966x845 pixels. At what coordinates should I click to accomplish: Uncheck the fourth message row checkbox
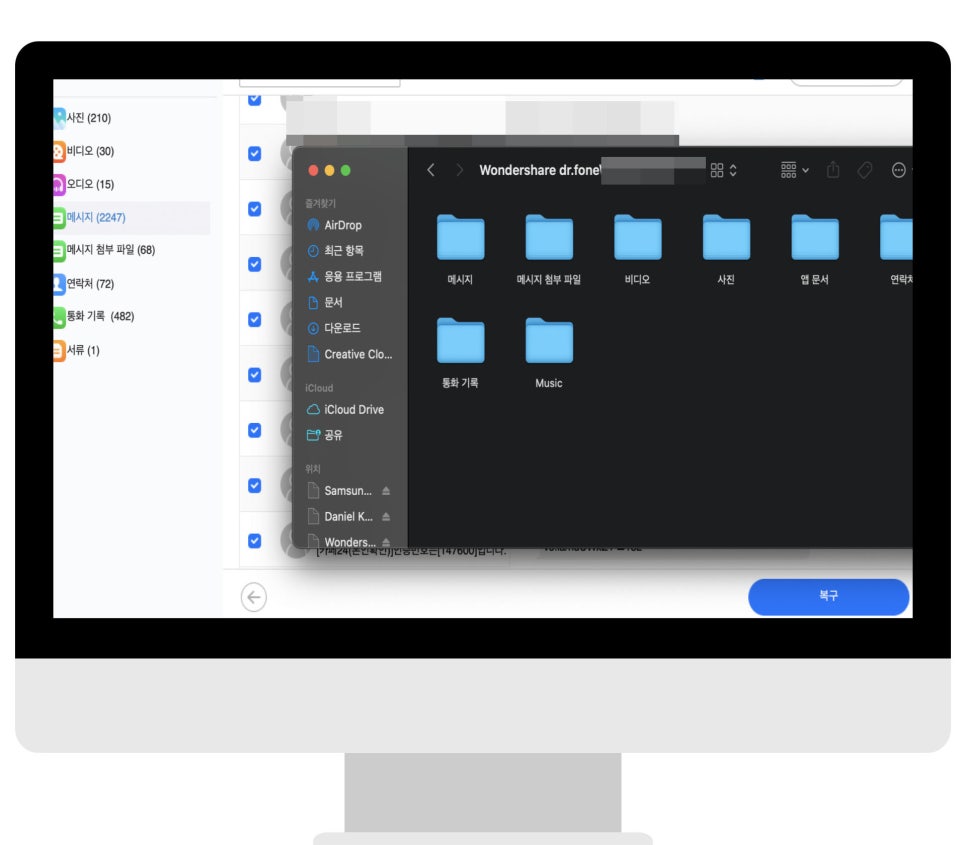[254, 264]
